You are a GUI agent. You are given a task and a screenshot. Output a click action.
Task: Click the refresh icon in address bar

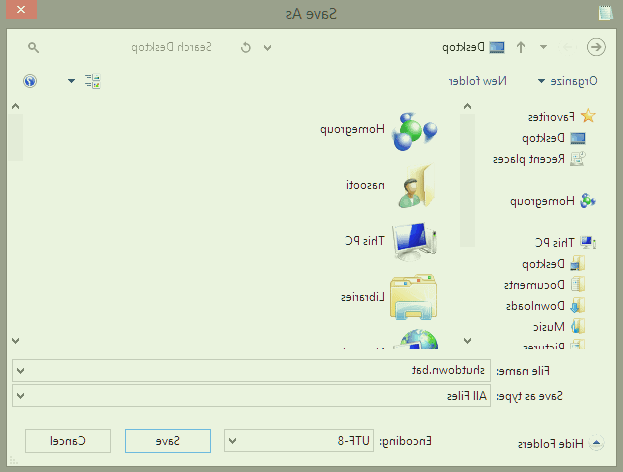point(246,47)
